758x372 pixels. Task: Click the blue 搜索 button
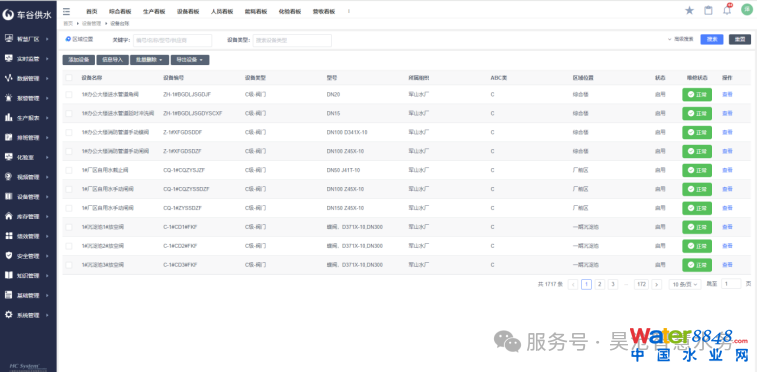tap(712, 40)
